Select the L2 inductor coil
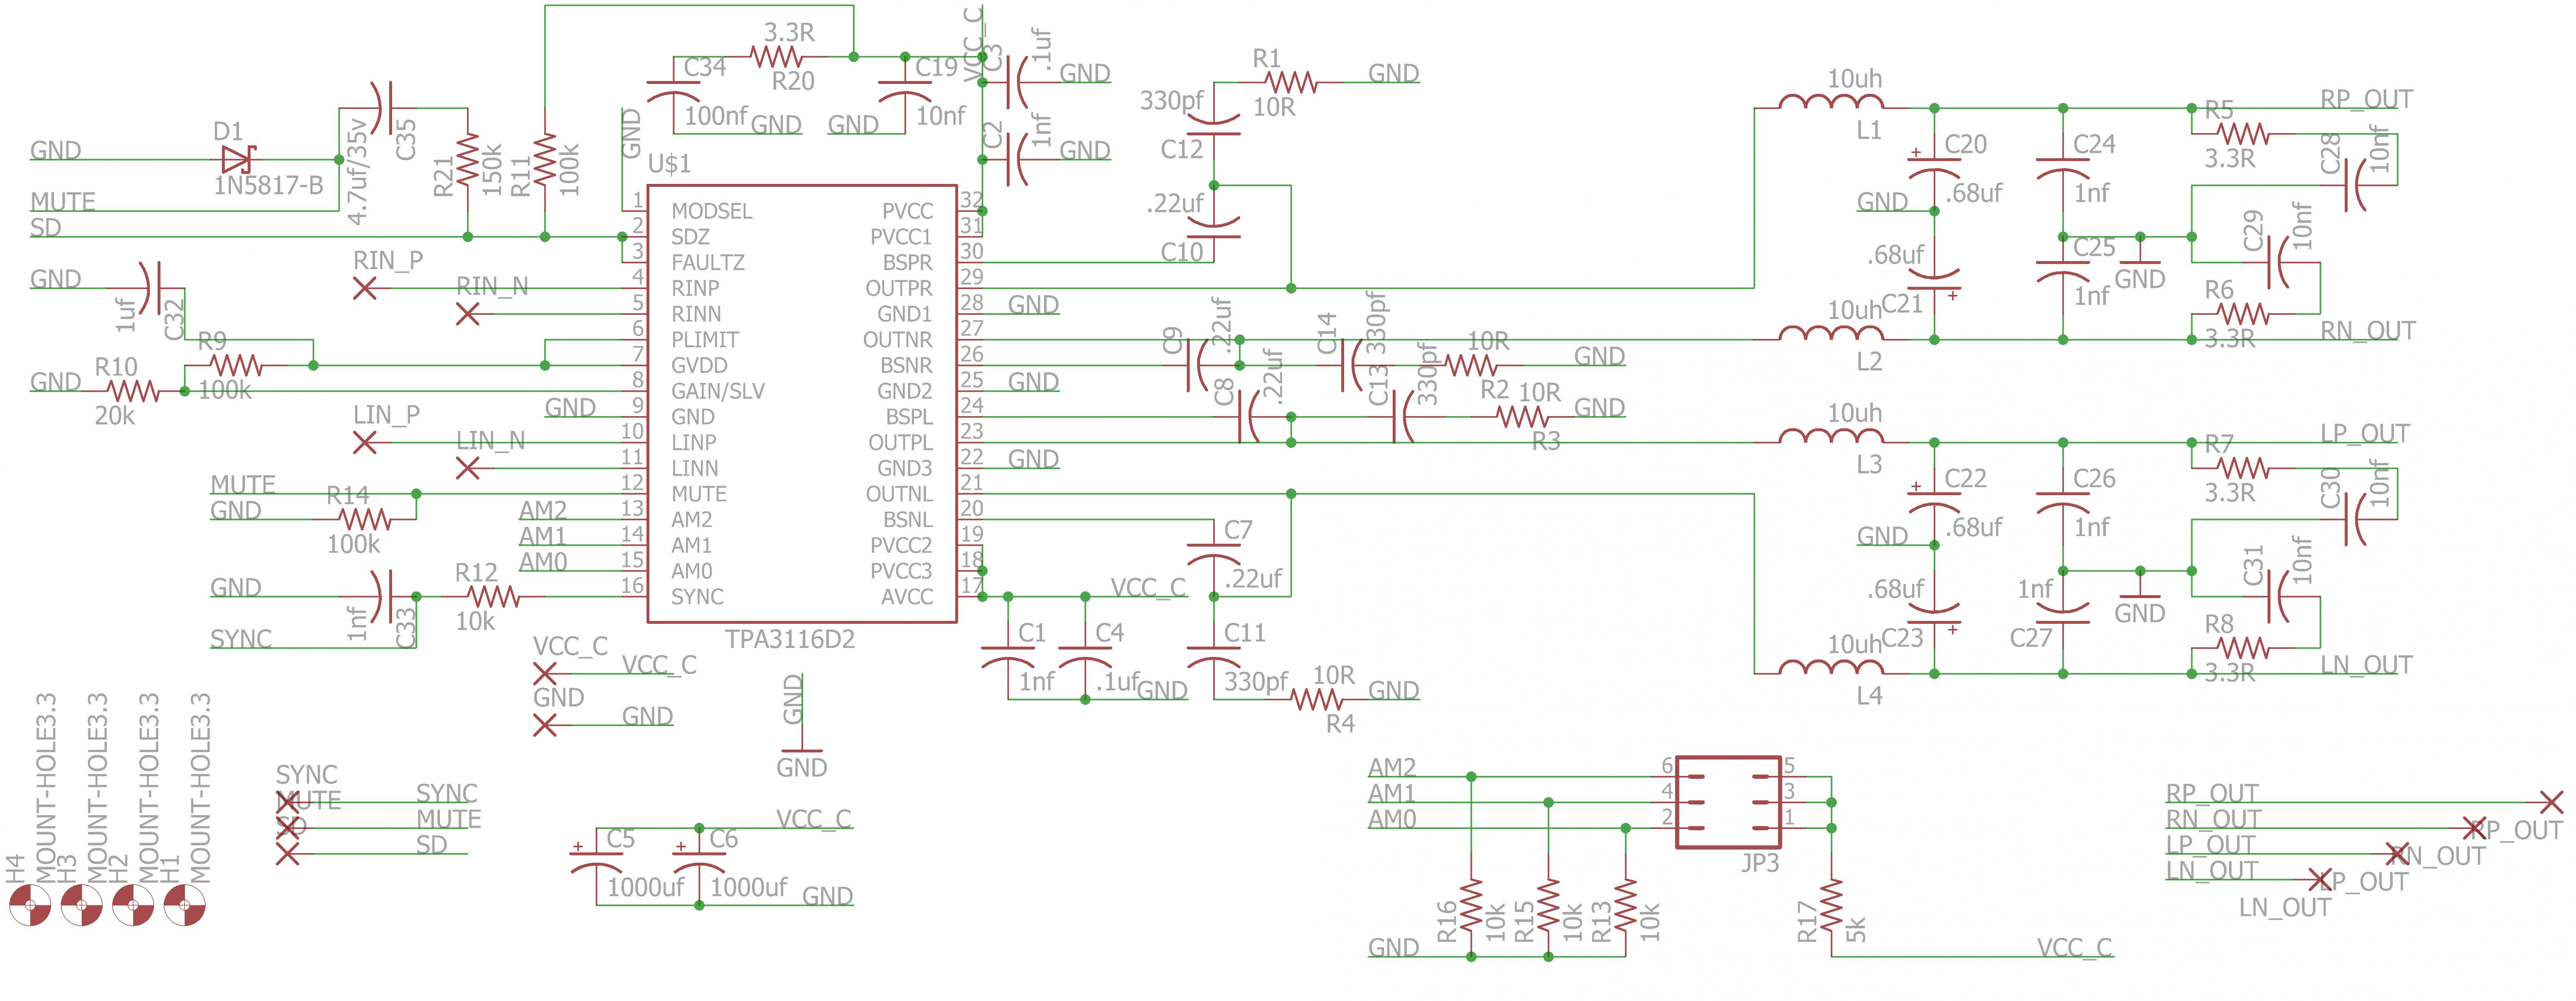Viewport: 2576px width, 1001px height. pyautogui.click(x=1831, y=334)
